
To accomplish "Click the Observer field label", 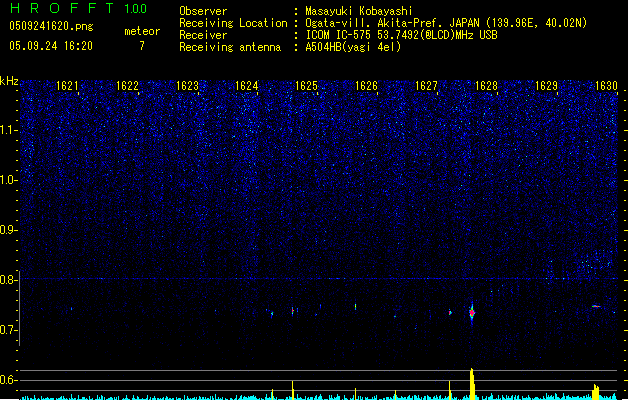I will point(203,11).
